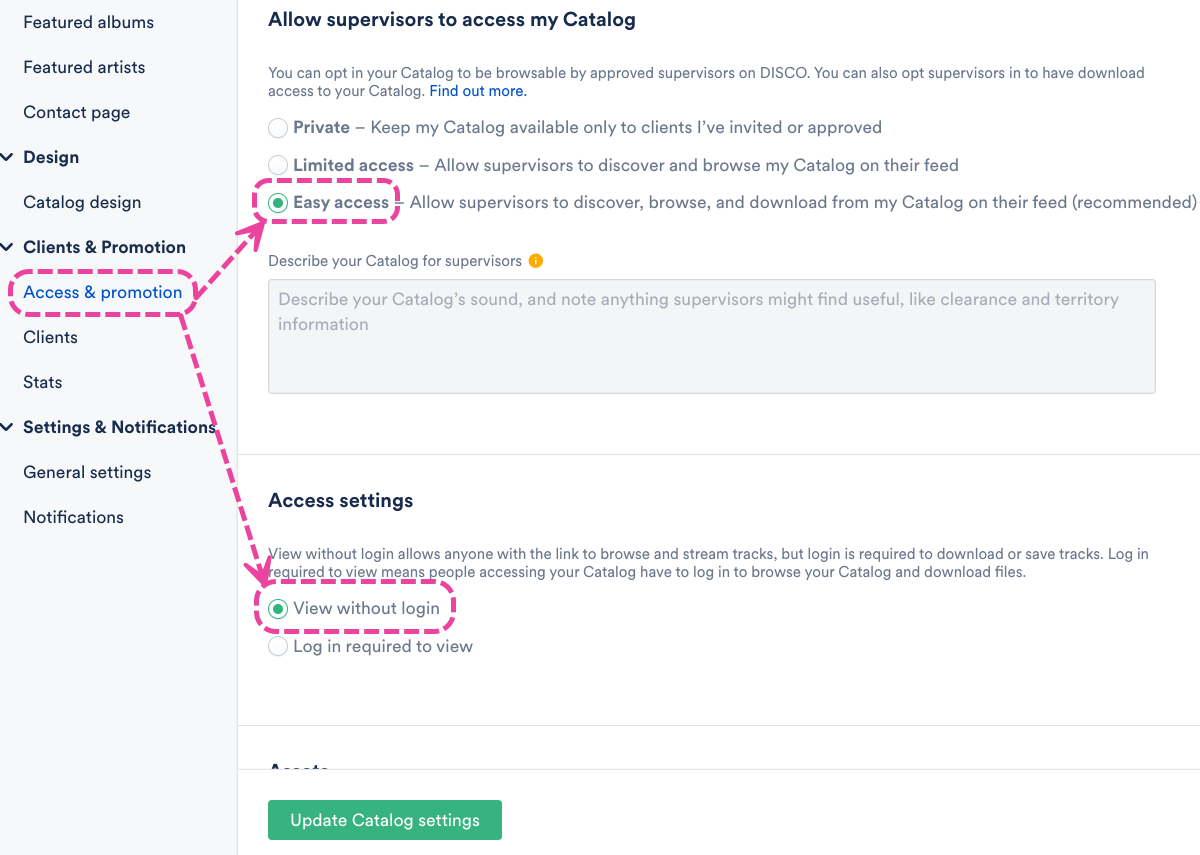1200x855 pixels.
Task: Collapse the Settings & Notifications section
Action: (8, 427)
